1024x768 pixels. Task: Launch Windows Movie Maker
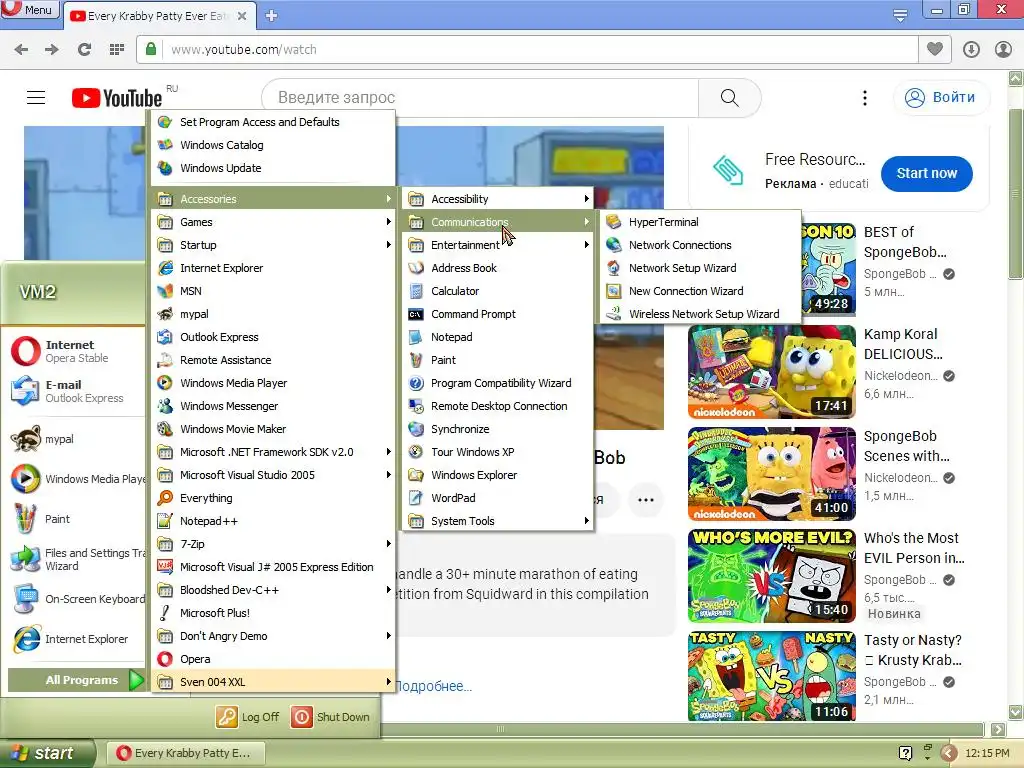coord(274,428)
